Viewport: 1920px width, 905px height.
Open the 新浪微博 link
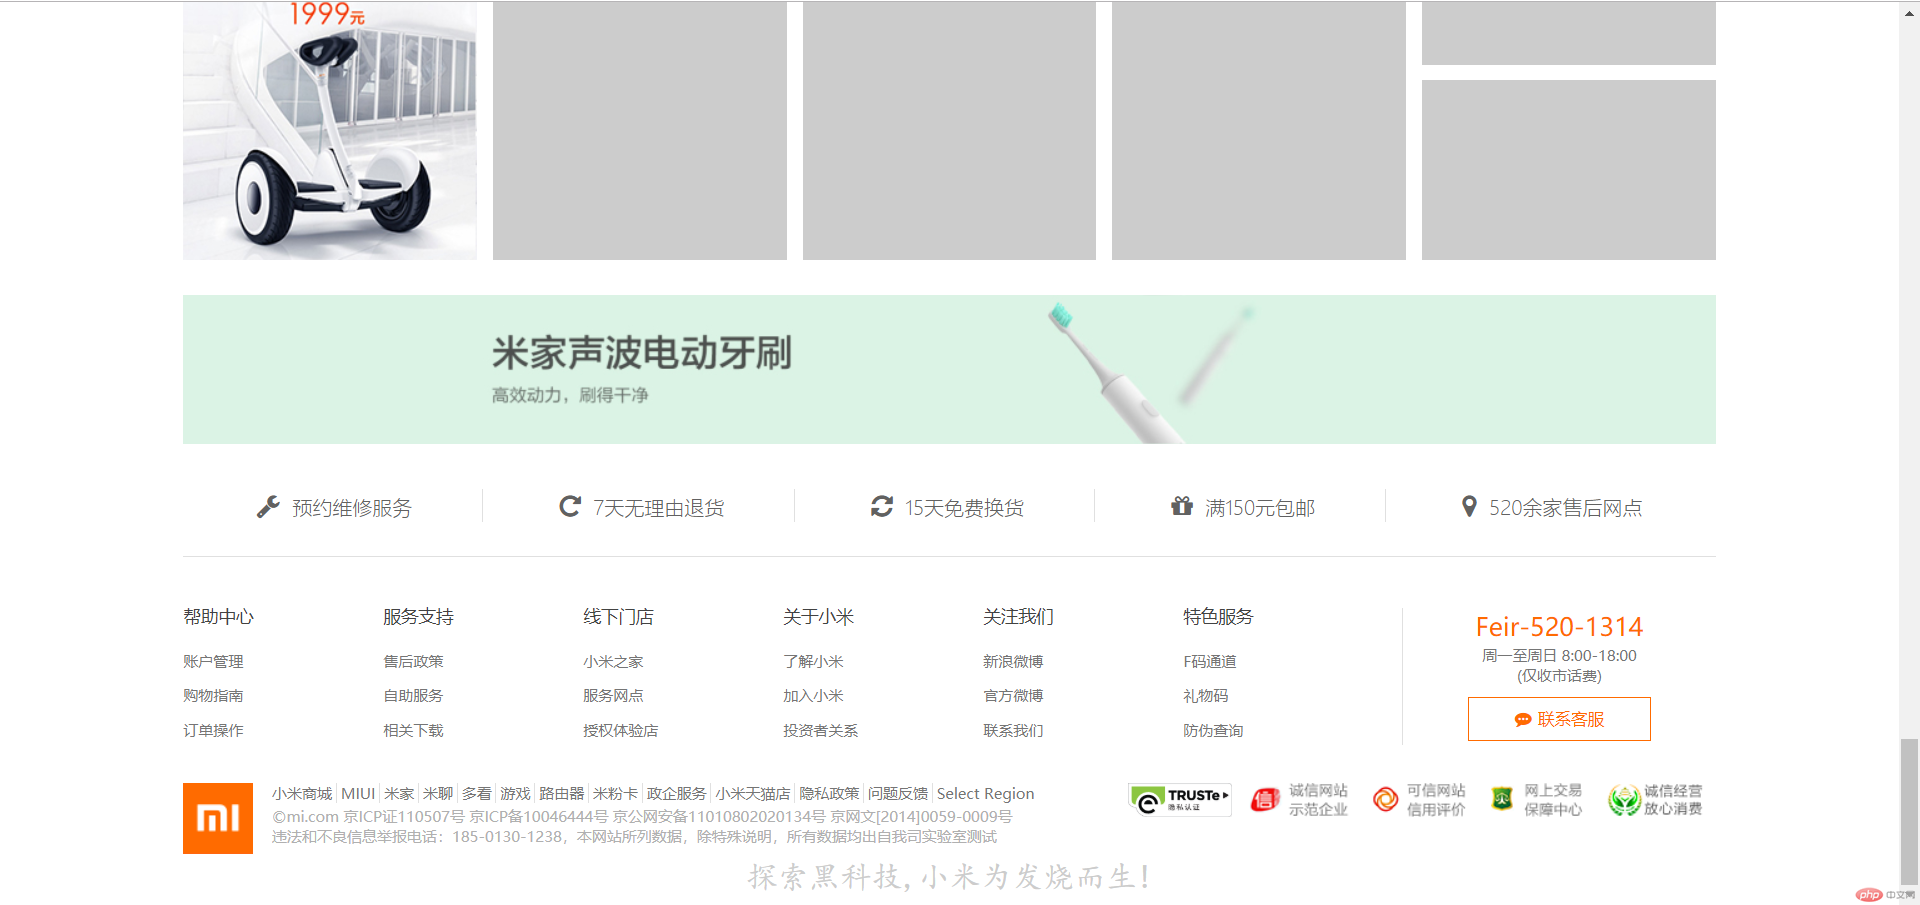(x=1013, y=661)
